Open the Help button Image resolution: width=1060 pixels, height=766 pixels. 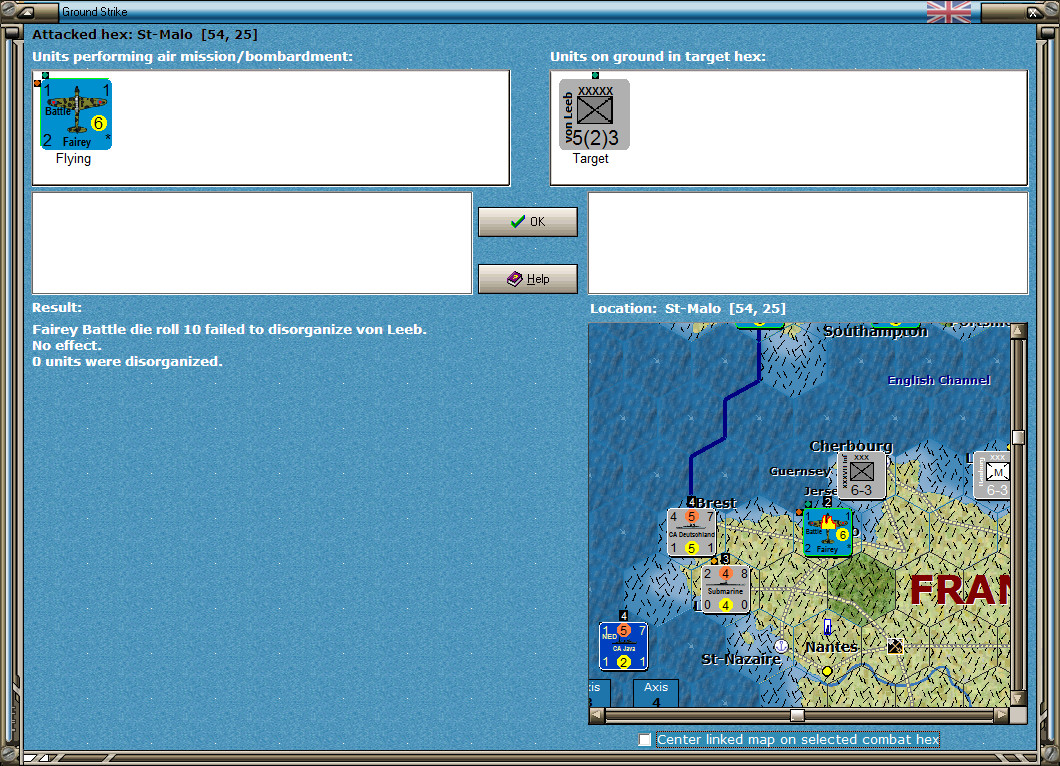(x=528, y=279)
